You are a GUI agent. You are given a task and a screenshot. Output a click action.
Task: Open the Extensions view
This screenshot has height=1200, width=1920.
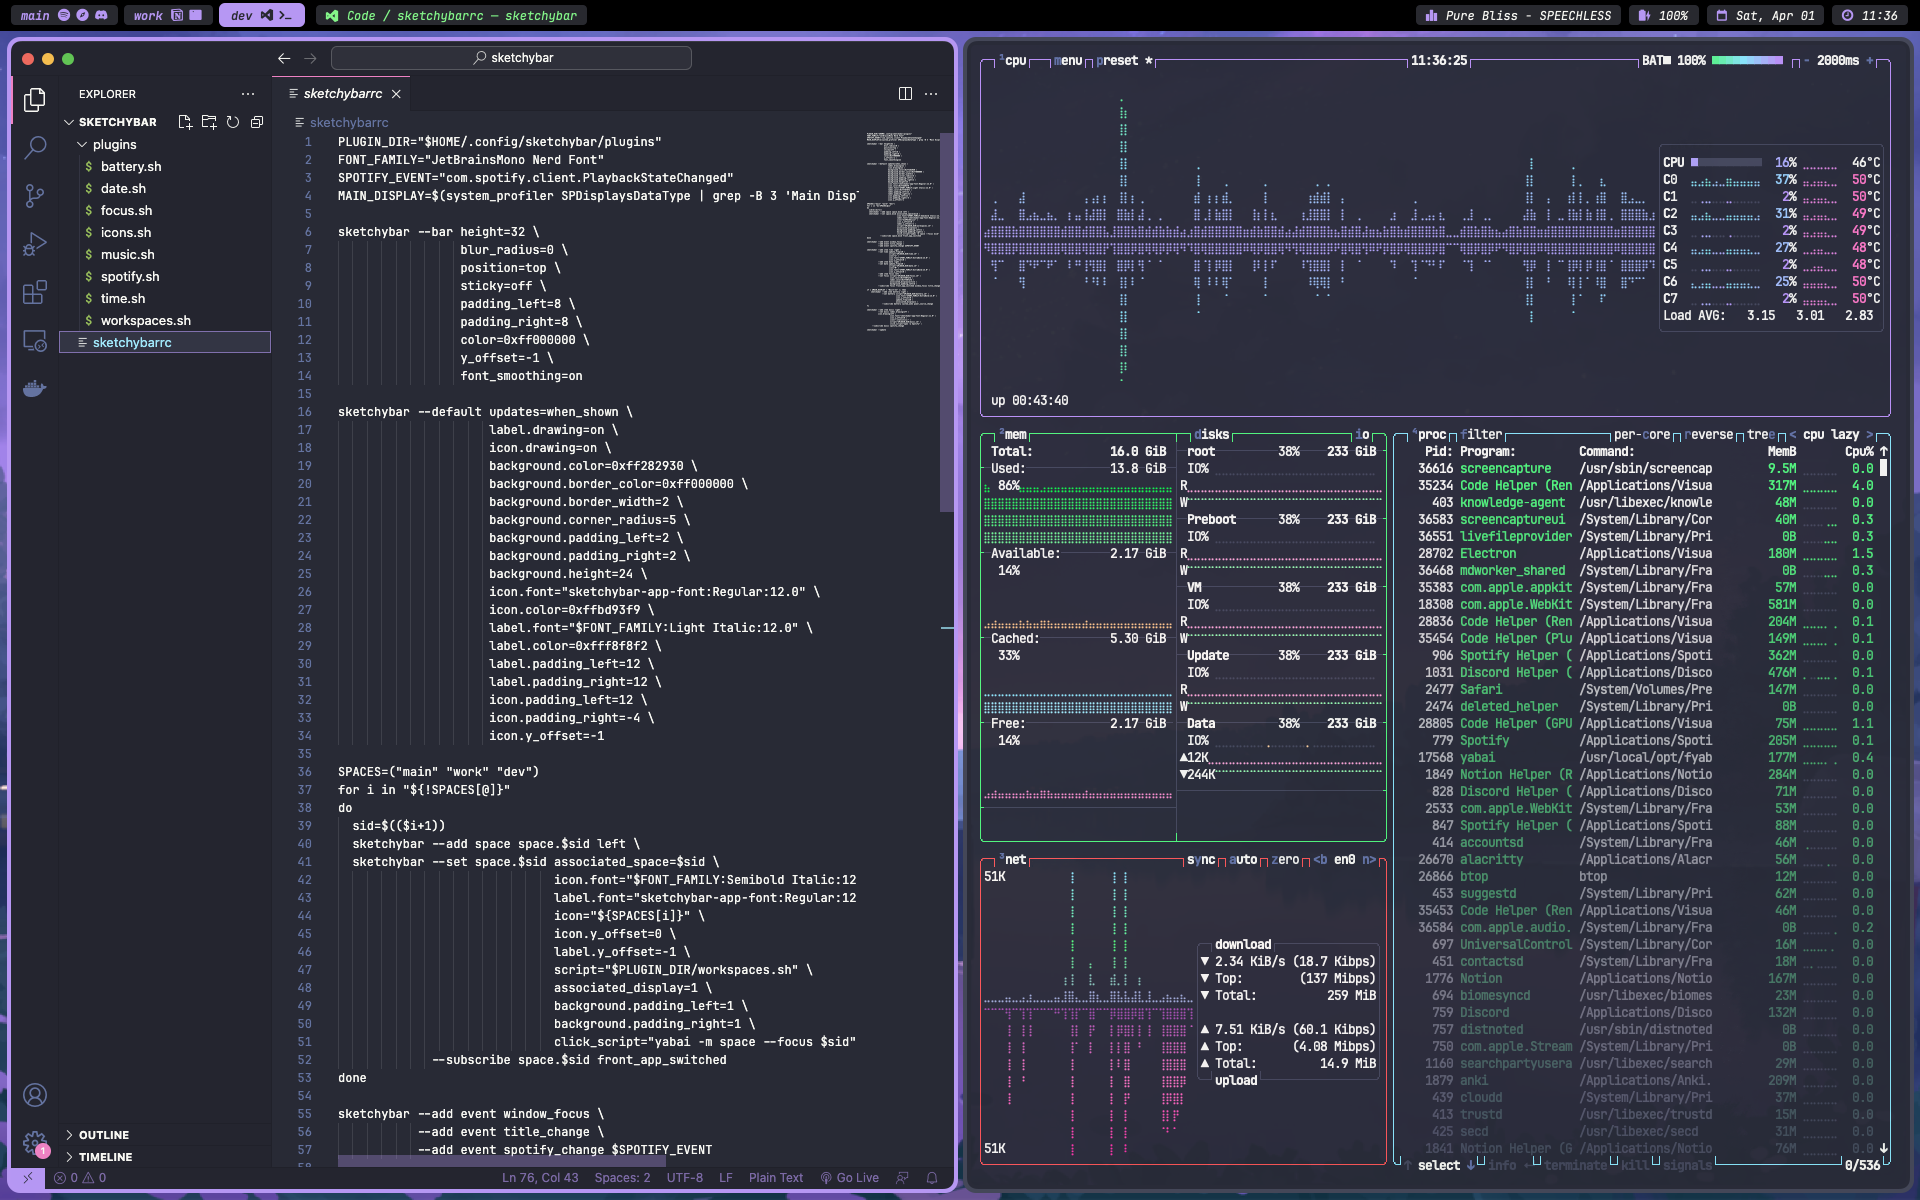click(35, 292)
